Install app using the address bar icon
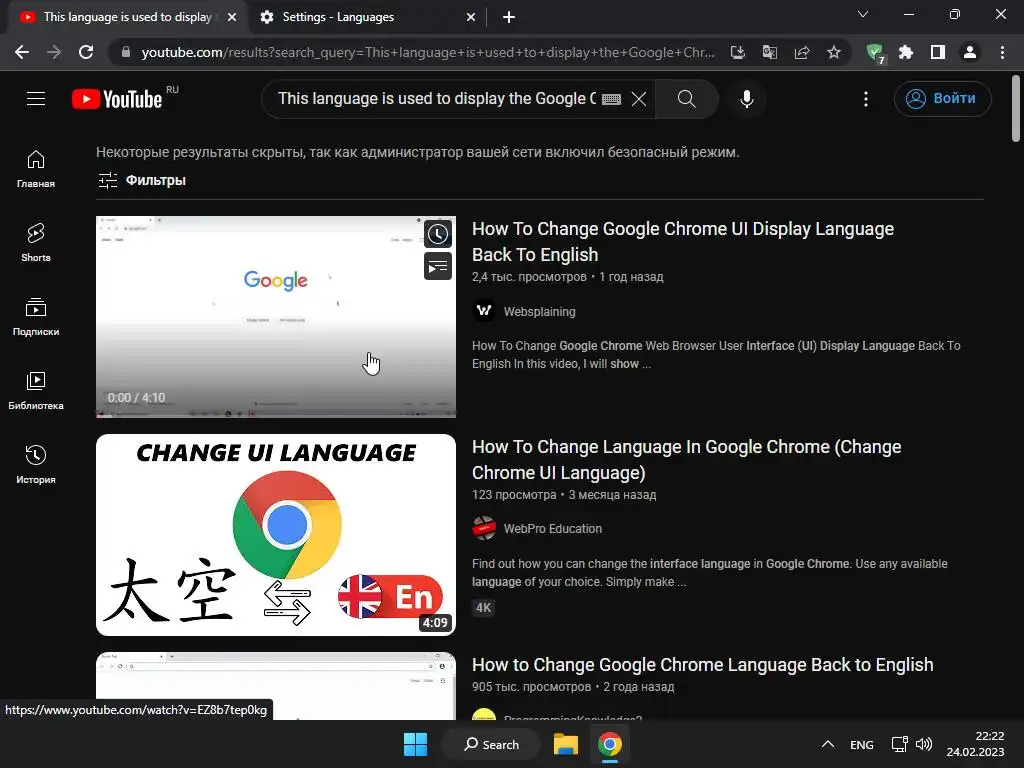 tap(738, 52)
